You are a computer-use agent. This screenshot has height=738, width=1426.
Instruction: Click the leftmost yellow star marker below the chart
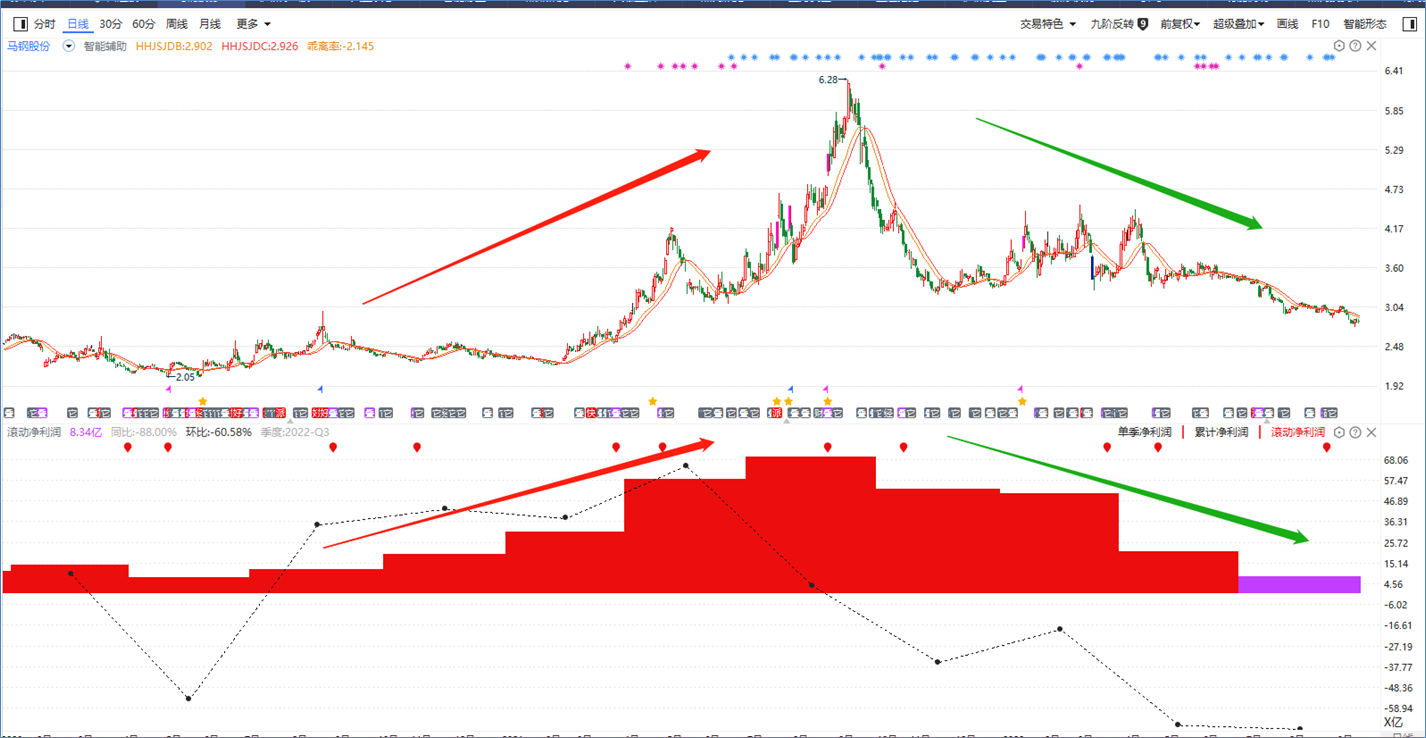(203, 401)
